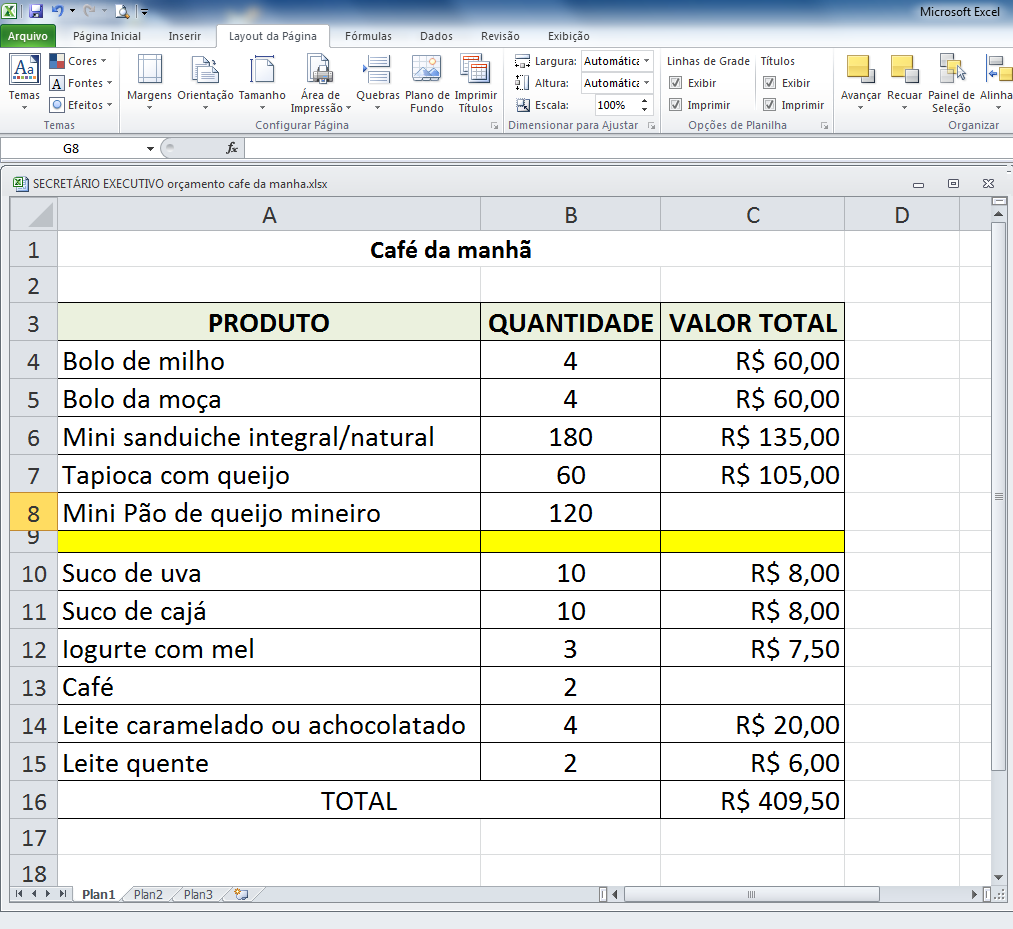Open the Arquivo file menu button

(x=28, y=36)
